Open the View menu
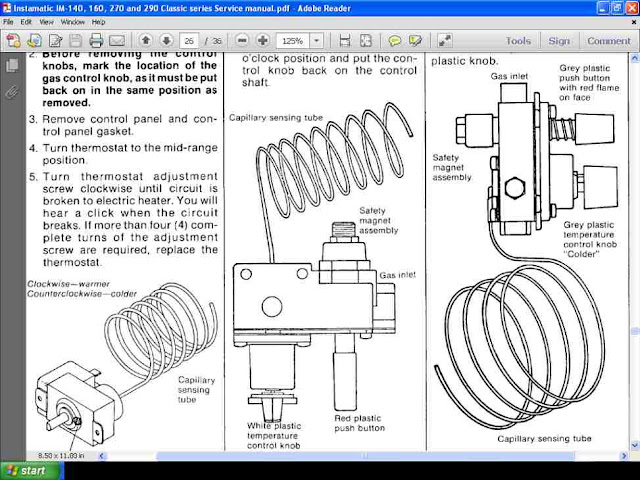 pos(46,22)
